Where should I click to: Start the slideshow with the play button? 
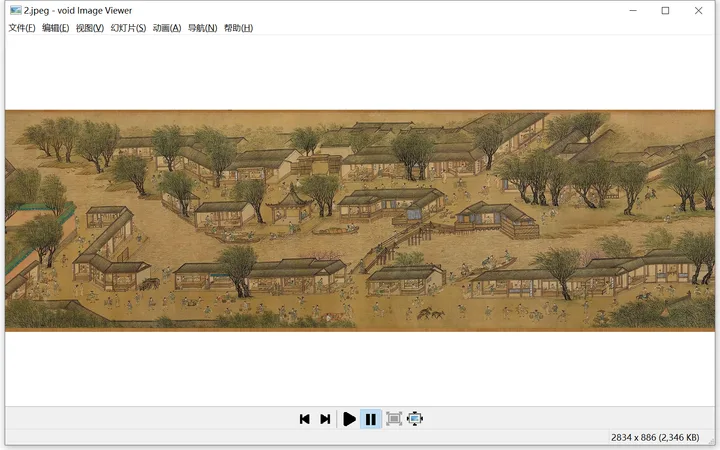coord(349,419)
